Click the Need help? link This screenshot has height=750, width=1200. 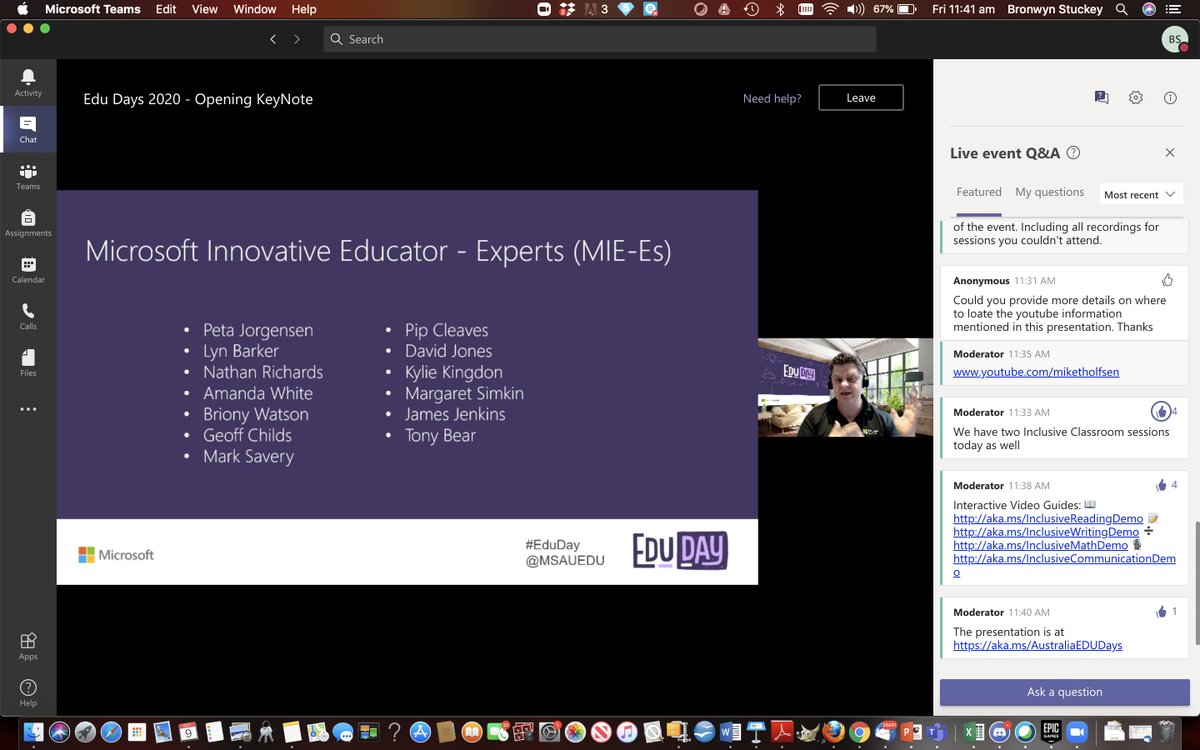click(x=772, y=98)
